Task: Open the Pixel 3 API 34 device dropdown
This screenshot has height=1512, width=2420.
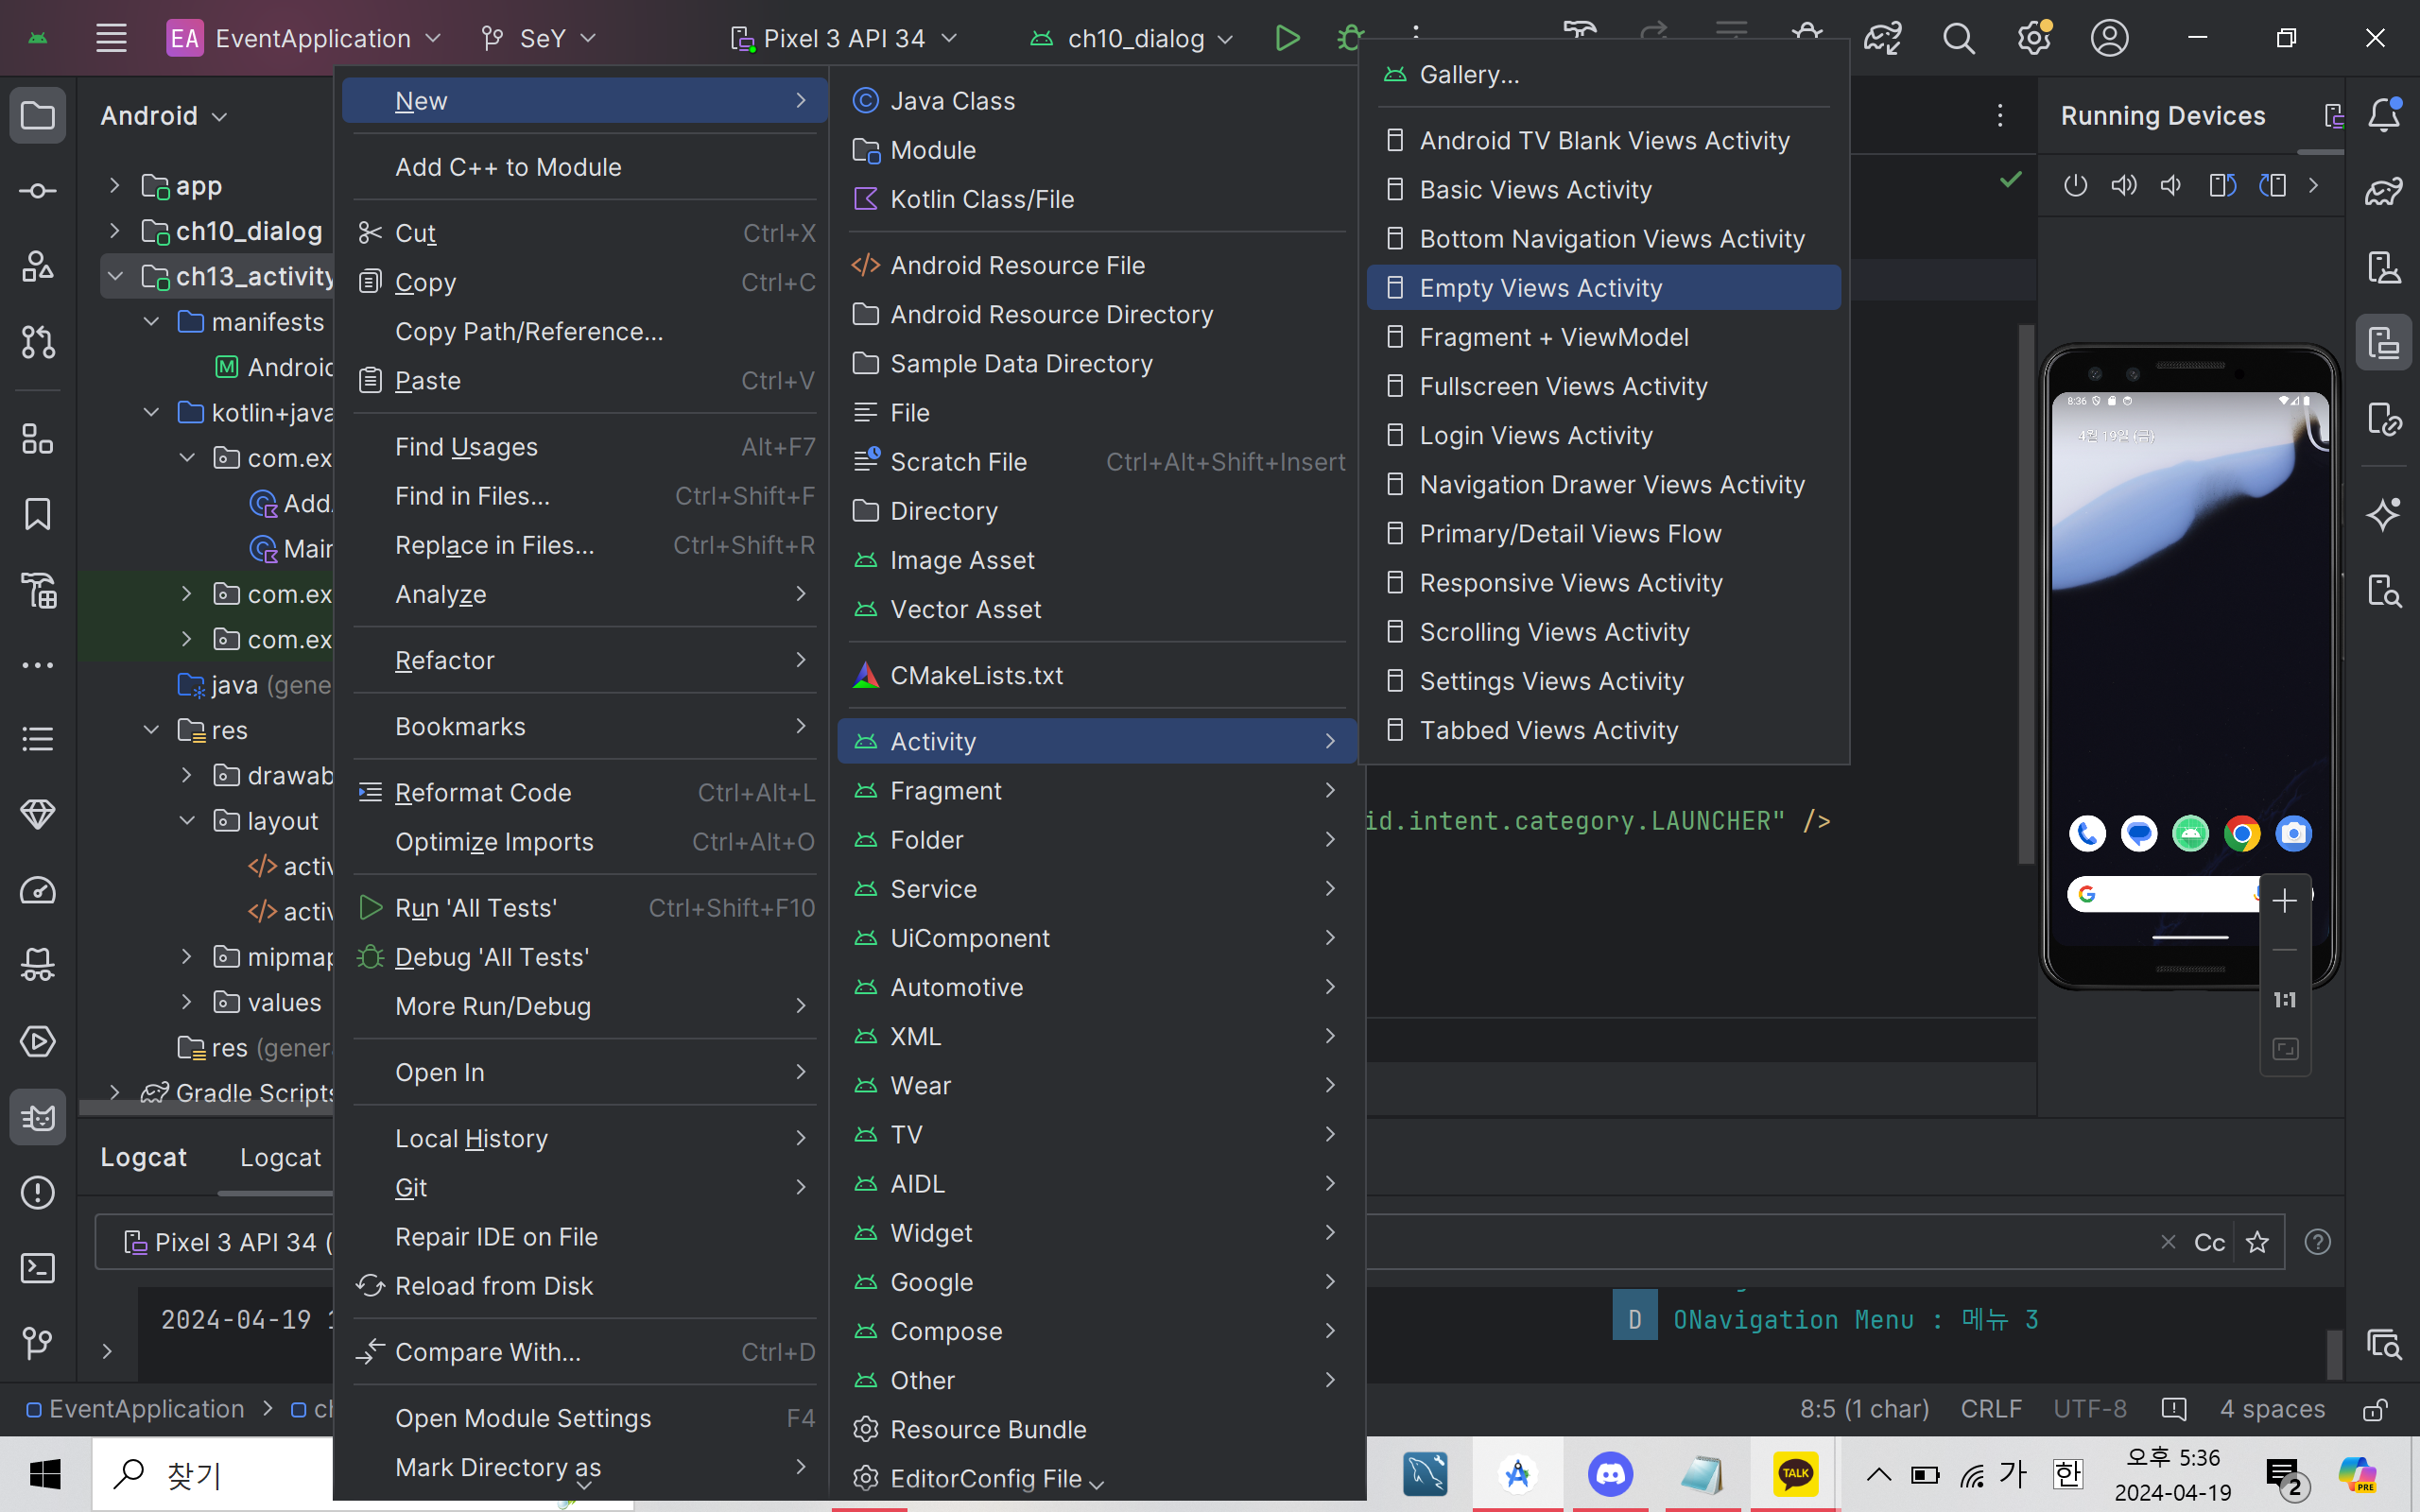Action: click(x=844, y=38)
